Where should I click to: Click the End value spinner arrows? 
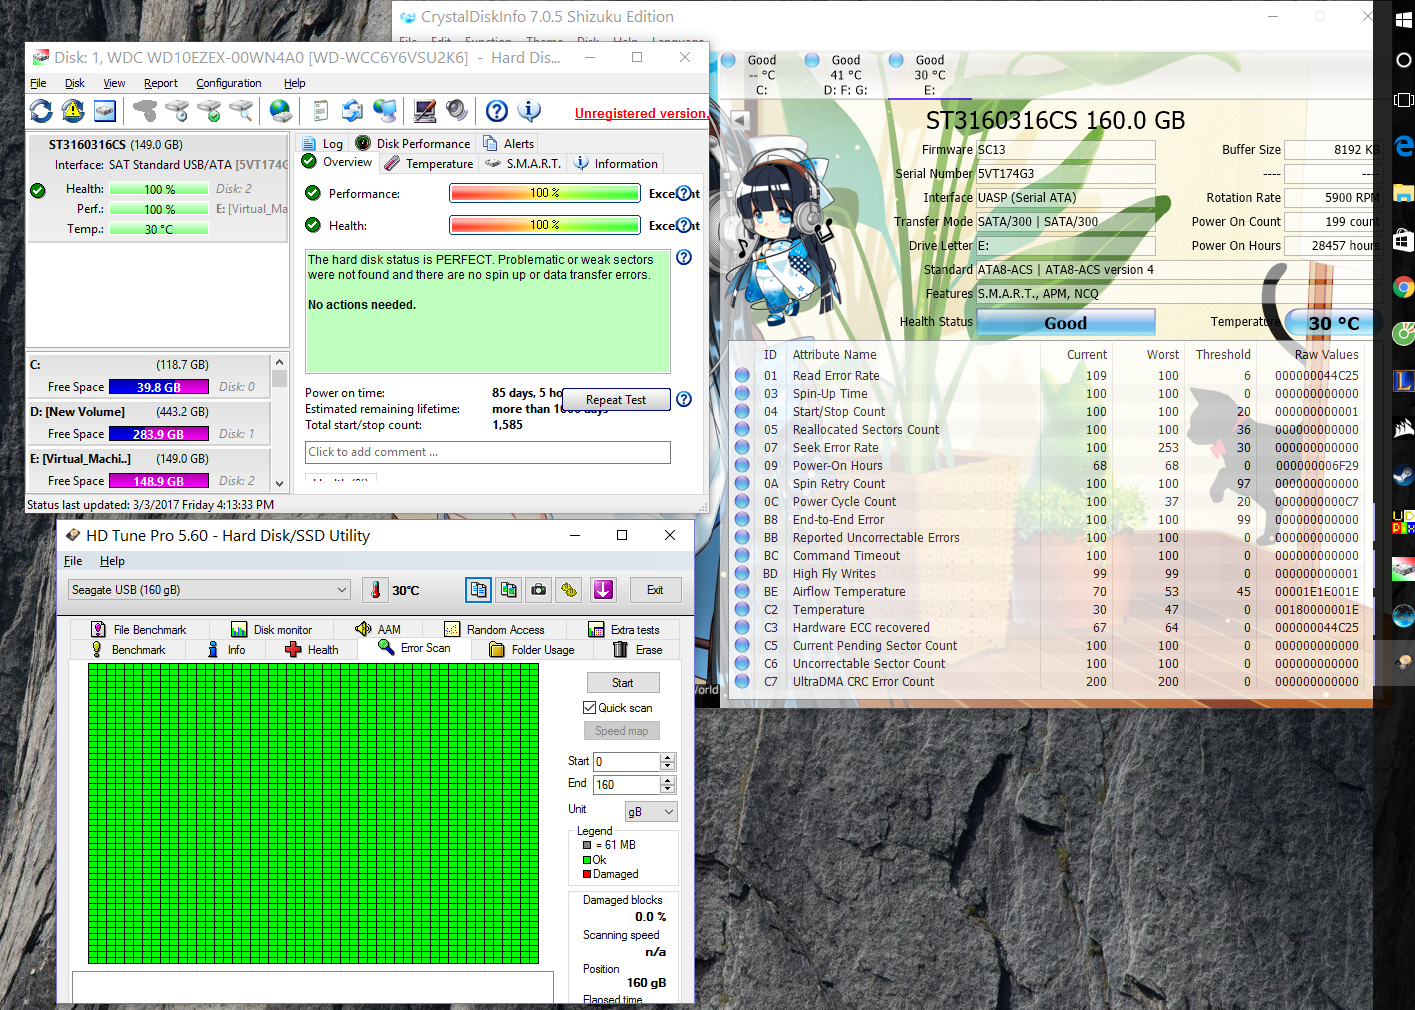[668, 784]
